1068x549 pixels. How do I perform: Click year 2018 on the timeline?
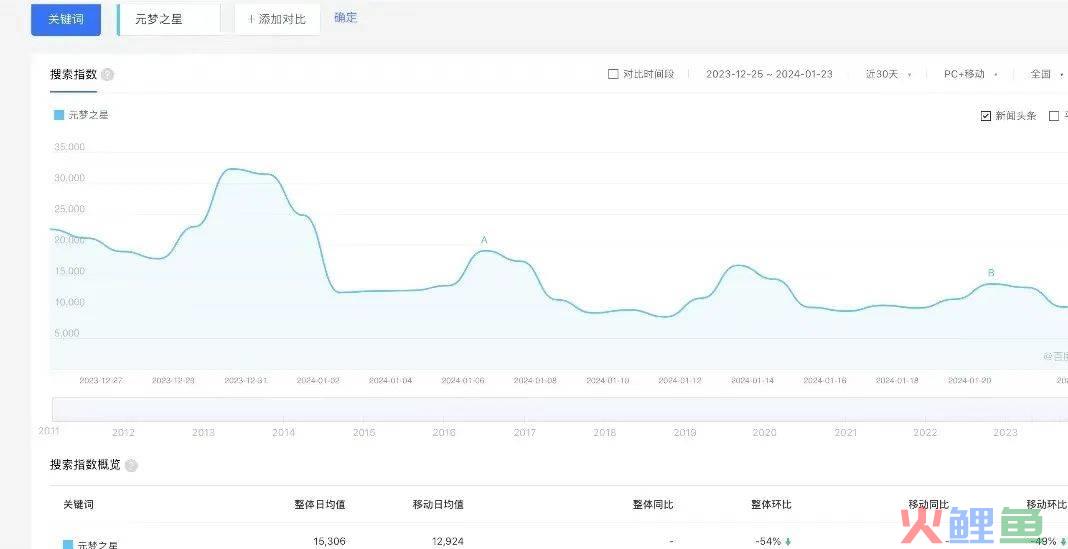605,433
